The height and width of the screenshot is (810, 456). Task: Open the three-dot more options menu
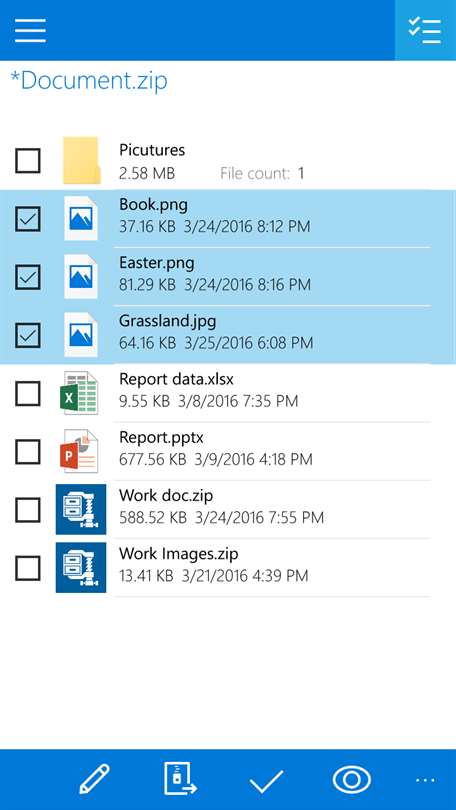[425, 780]
